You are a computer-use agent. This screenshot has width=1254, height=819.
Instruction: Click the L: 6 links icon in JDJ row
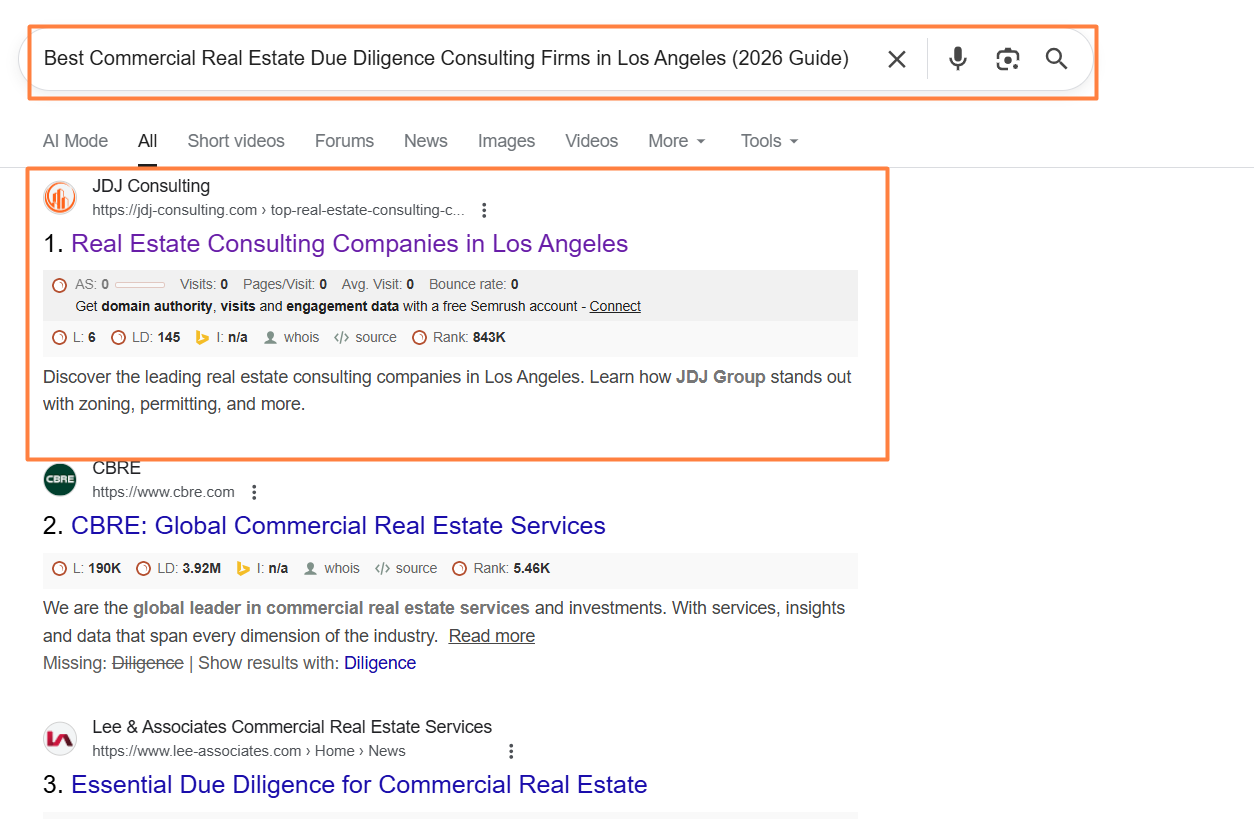(x=59, y=338)
